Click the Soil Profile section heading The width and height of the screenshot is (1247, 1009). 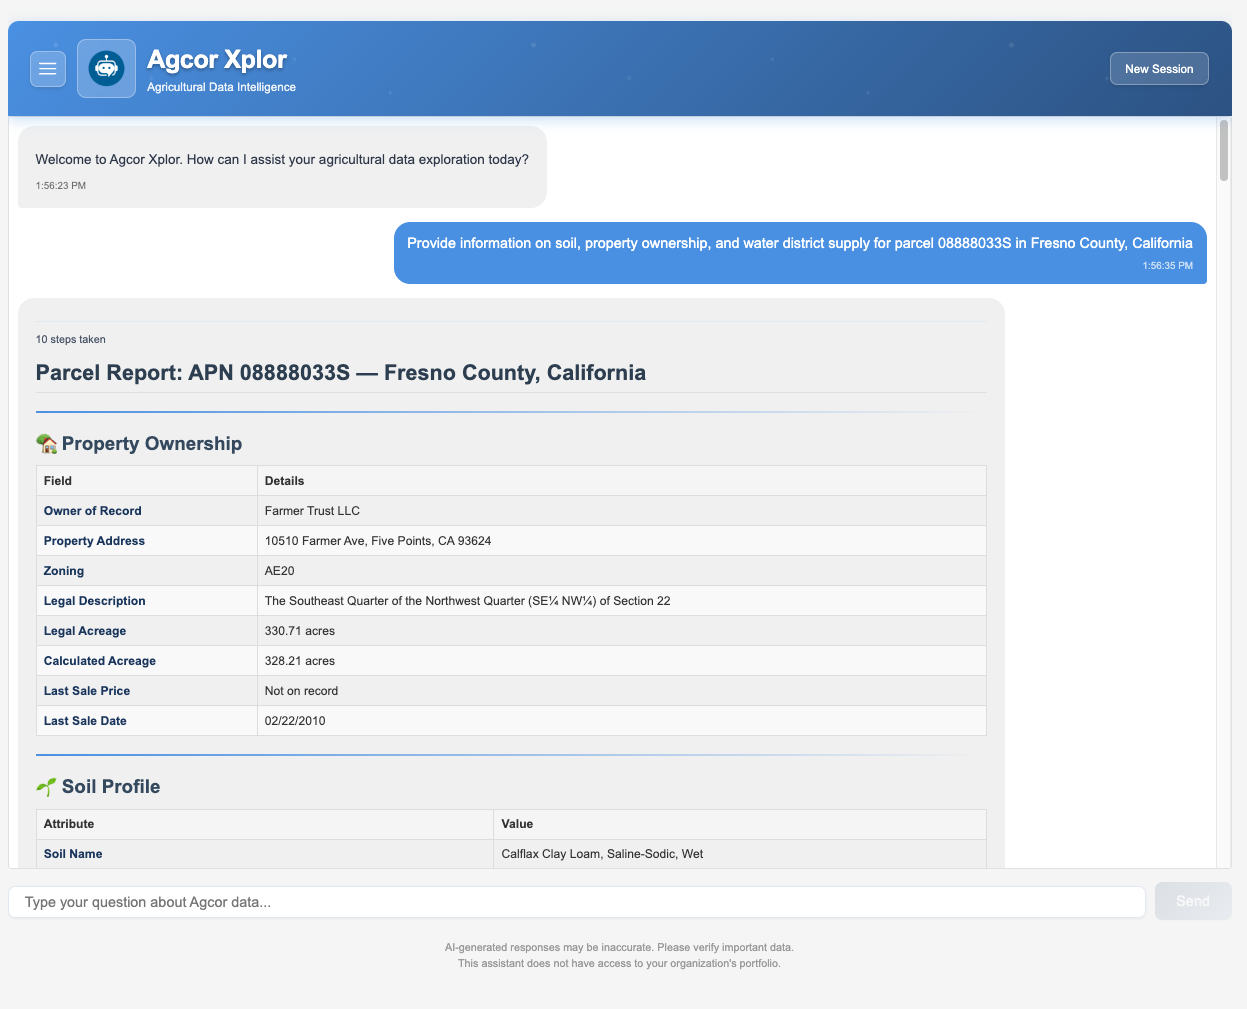111,787
